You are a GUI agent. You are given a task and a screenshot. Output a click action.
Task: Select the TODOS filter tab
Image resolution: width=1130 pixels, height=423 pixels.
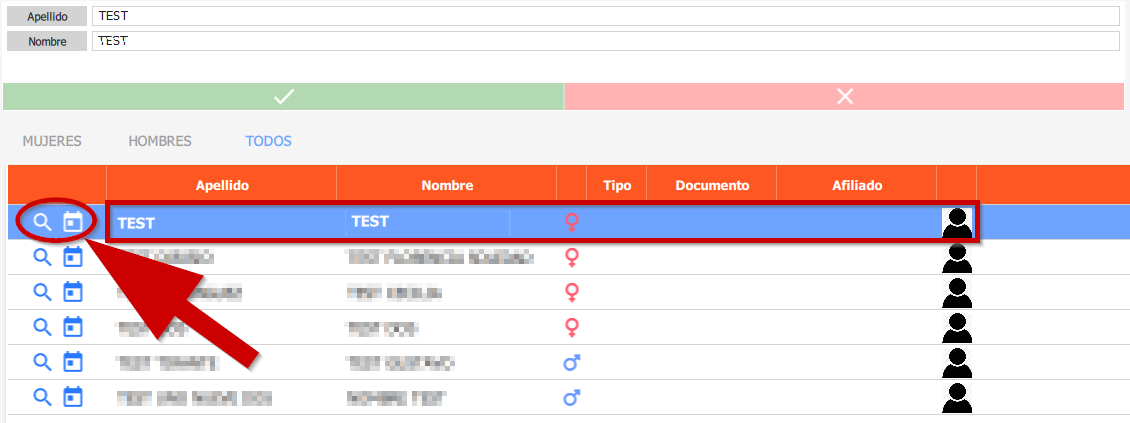269,141
